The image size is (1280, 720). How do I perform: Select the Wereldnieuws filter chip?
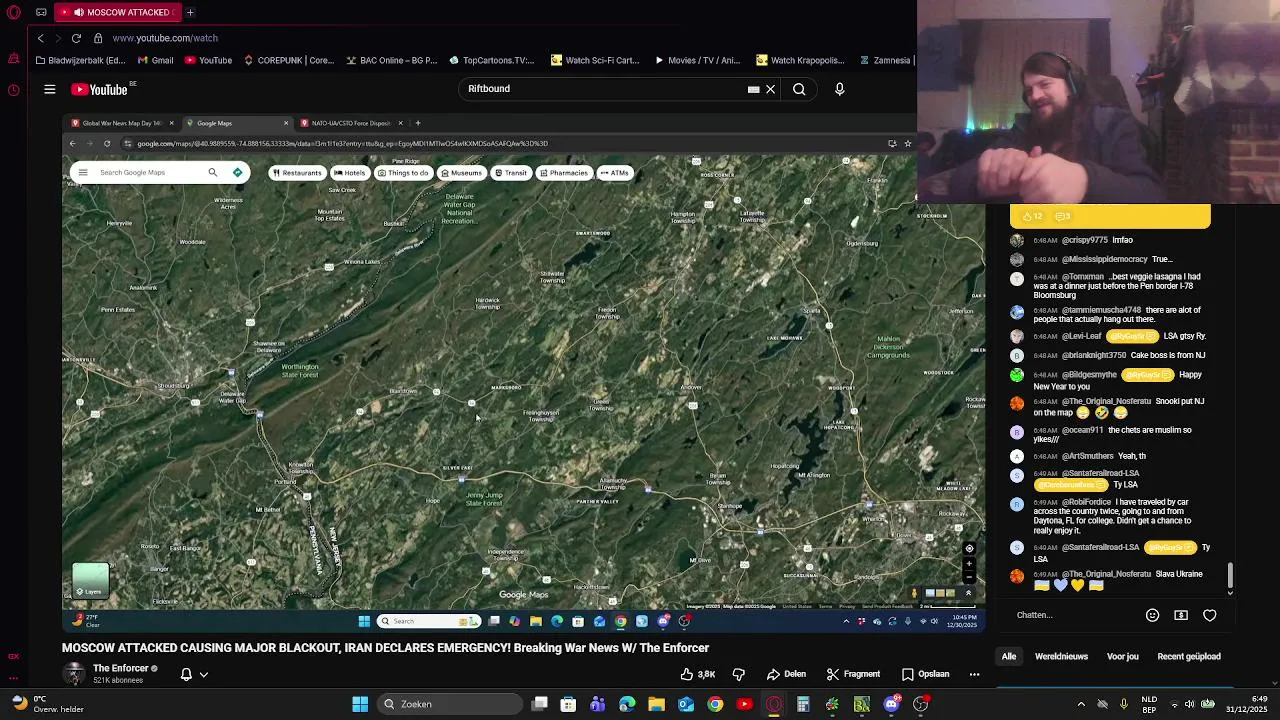click(1061, 657)
